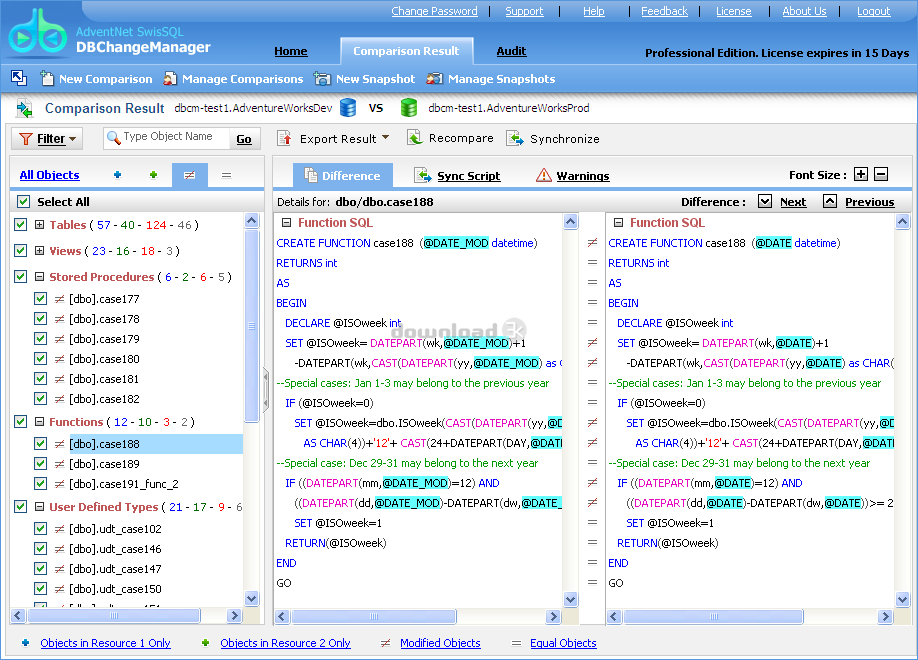Collapse the Functions tree node

click(39, 422)
